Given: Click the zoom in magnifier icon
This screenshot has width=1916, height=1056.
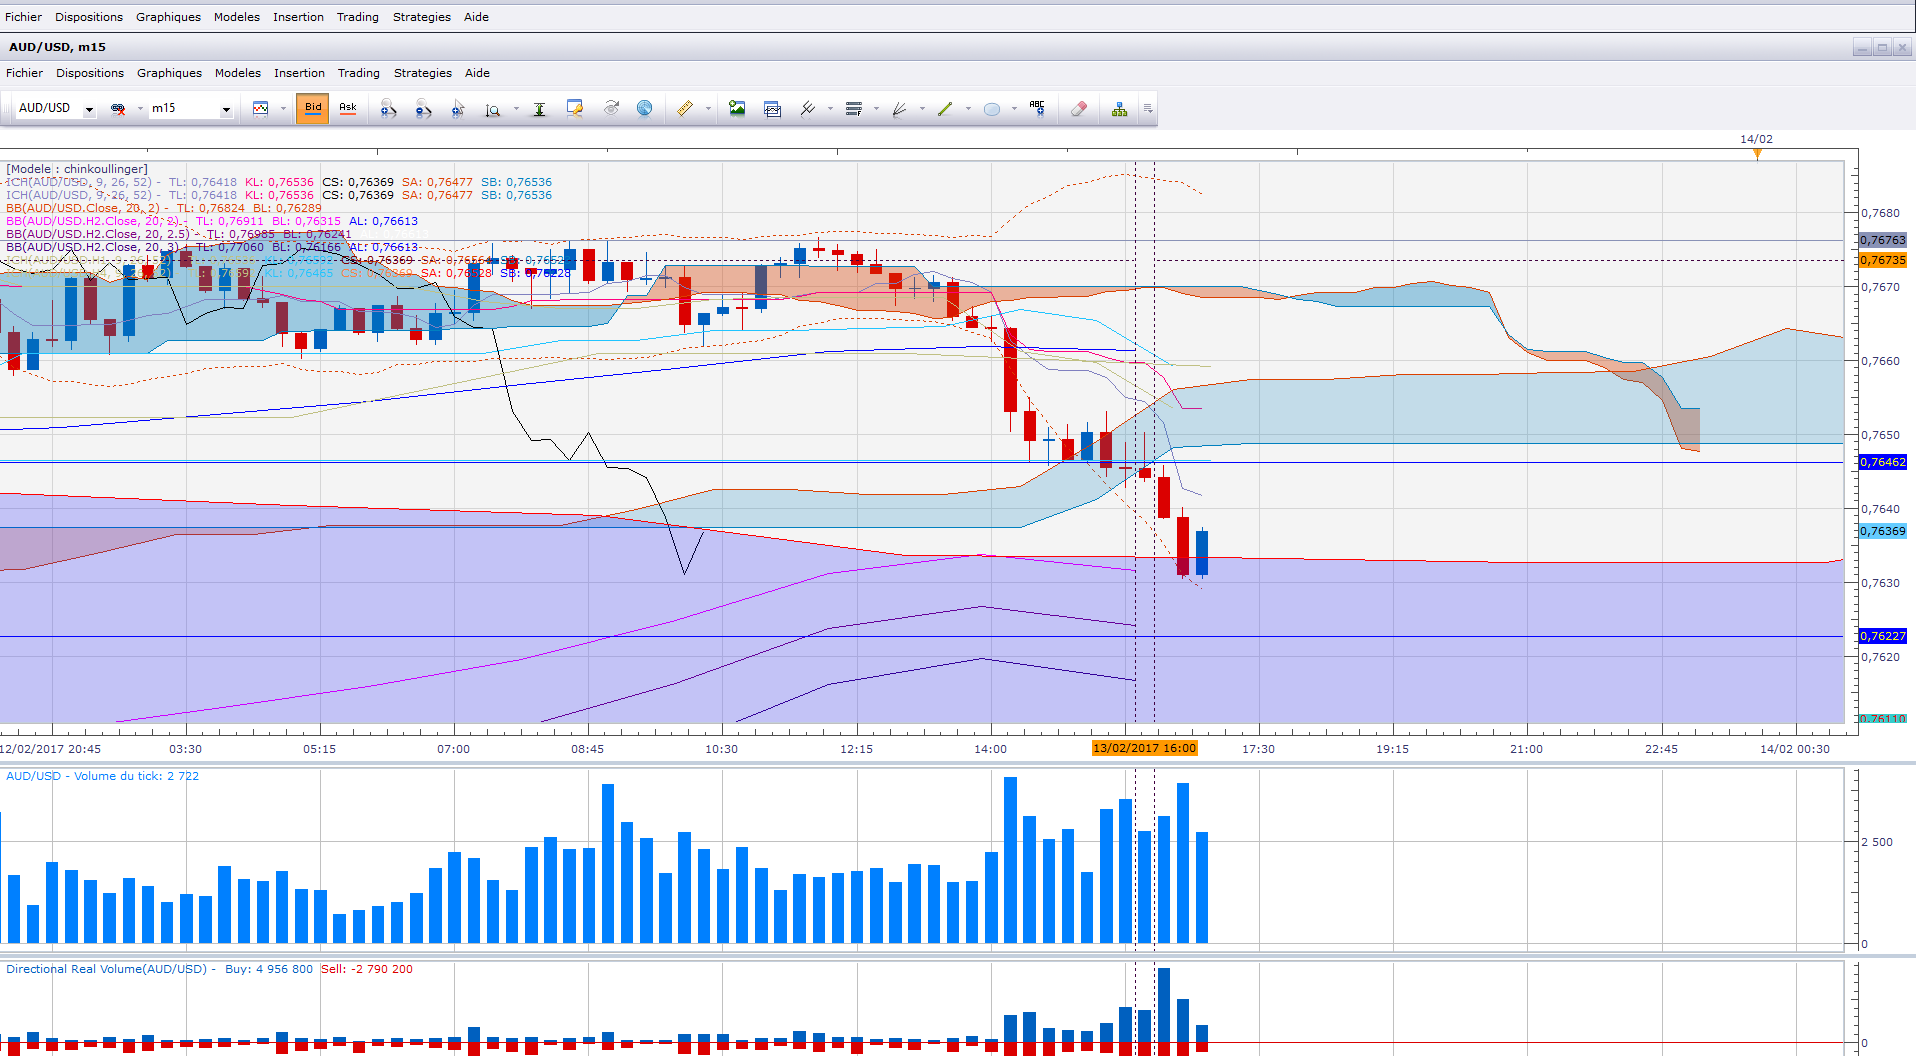Looking at the screenshot, I should [x=389, y=109].
